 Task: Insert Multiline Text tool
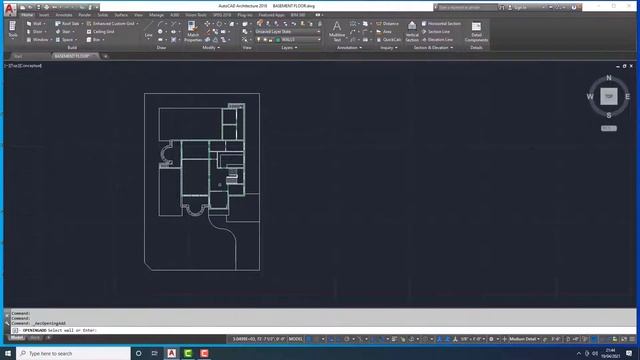(337, 32)
